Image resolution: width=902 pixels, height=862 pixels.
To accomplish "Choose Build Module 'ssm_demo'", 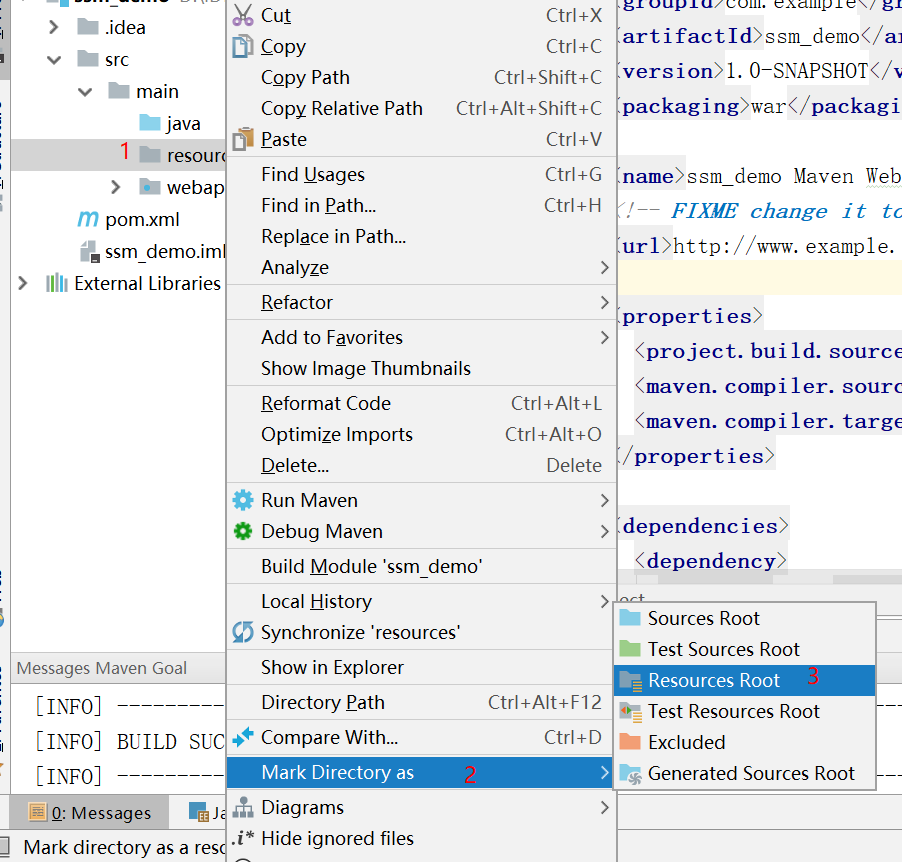I will point(421,566).
